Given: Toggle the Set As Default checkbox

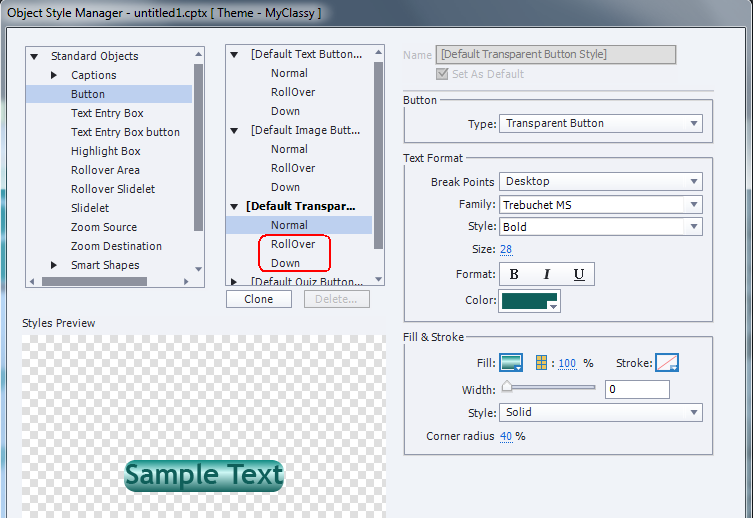Looking at the screenshot, I should click(443, 74).
